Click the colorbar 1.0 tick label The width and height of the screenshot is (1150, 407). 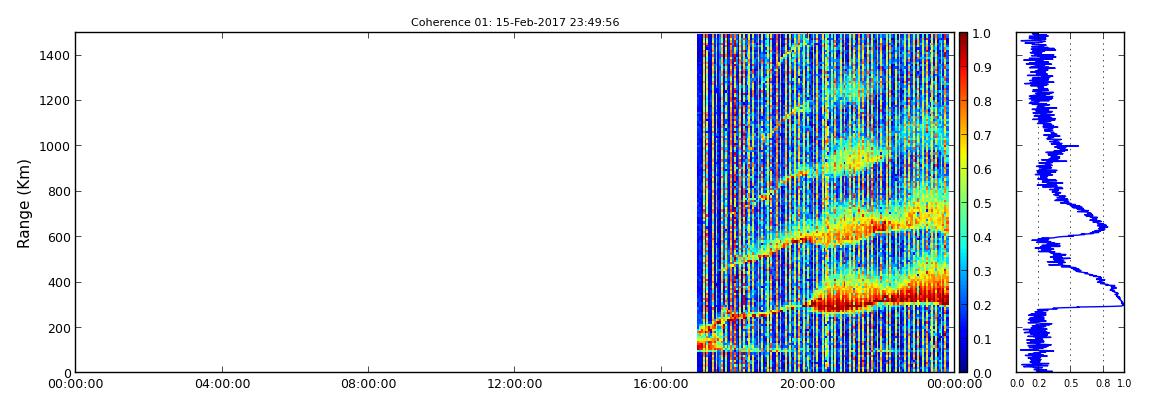click(981, 34)
